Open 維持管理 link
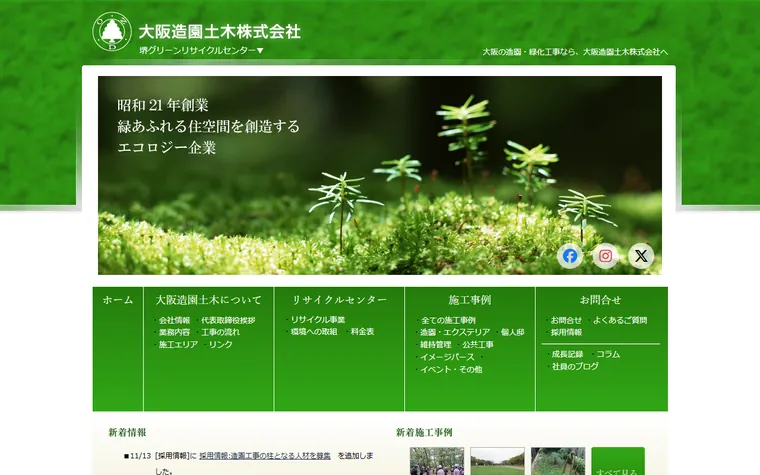The width and height of the screenshot is (760, 475). (436, 345)
